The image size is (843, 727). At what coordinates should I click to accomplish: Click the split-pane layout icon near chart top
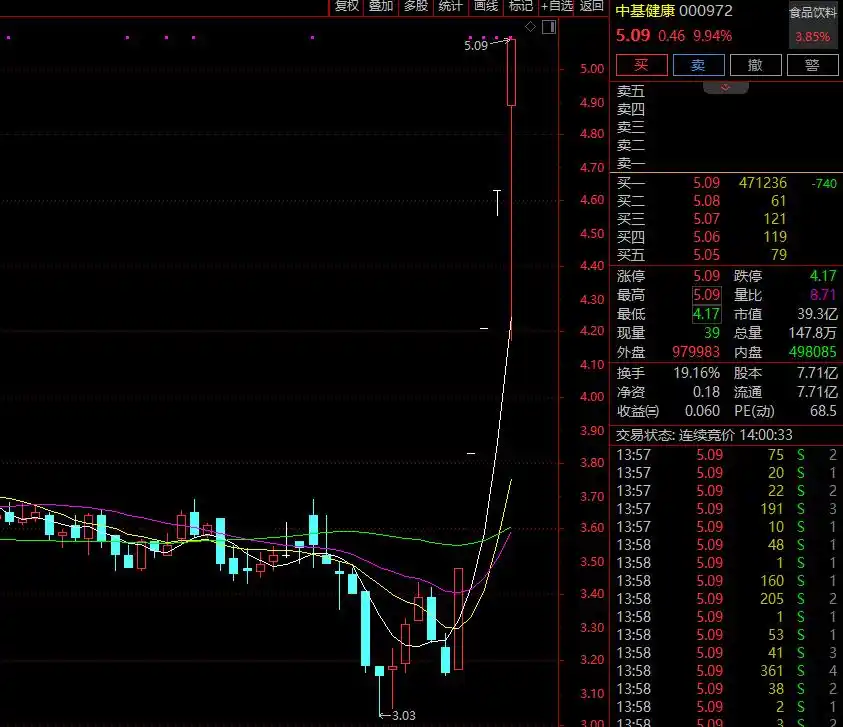[x=551, y=27]
